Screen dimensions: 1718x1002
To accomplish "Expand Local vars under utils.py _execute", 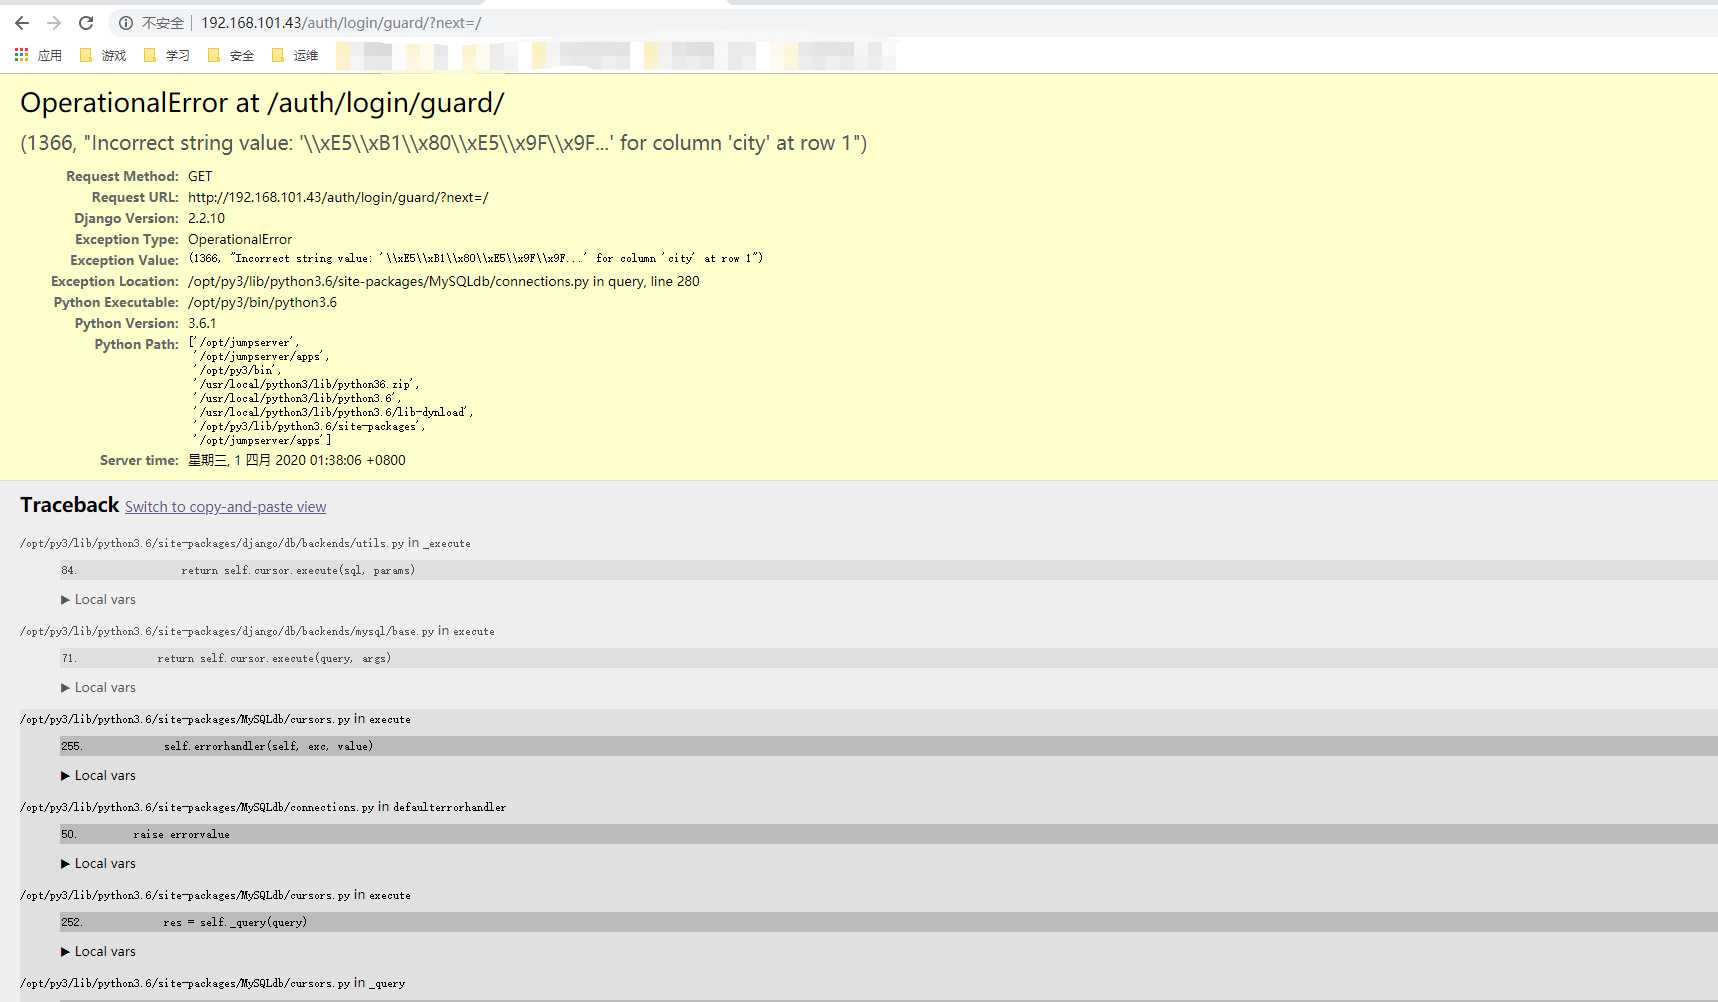I will coord(98,599).
